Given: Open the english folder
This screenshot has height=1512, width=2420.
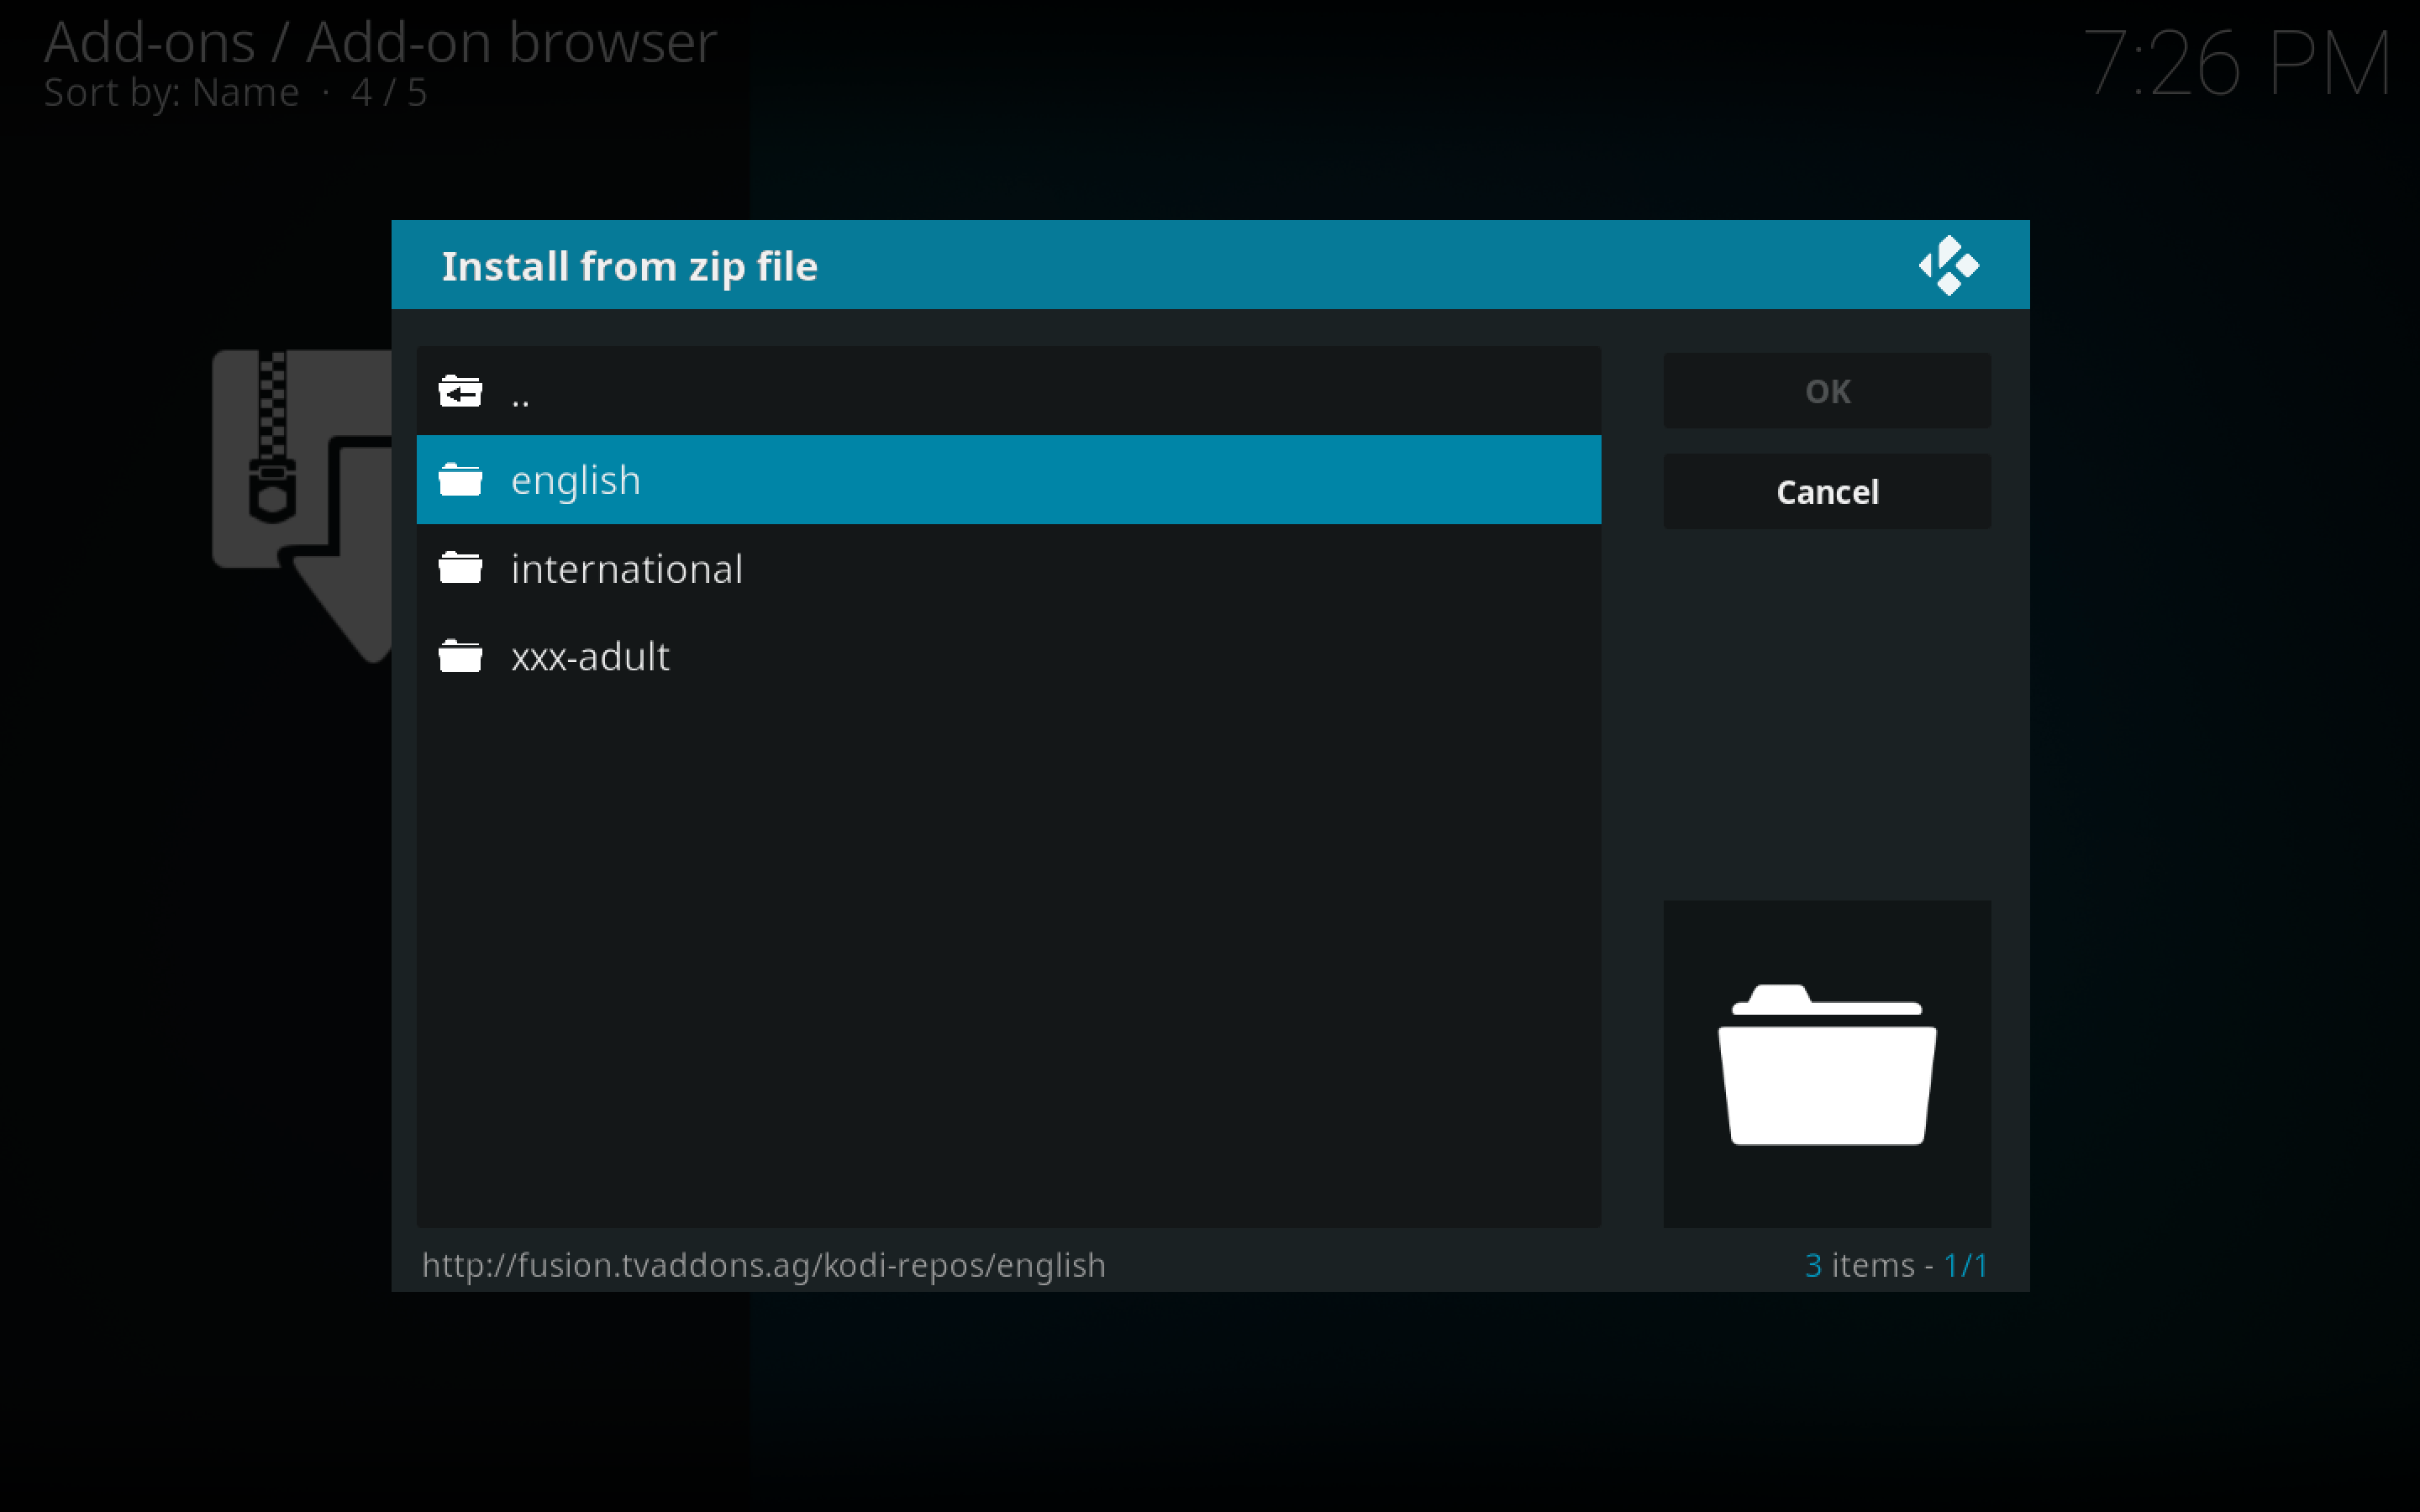Looking at the screenshot, I should (576, 480).
